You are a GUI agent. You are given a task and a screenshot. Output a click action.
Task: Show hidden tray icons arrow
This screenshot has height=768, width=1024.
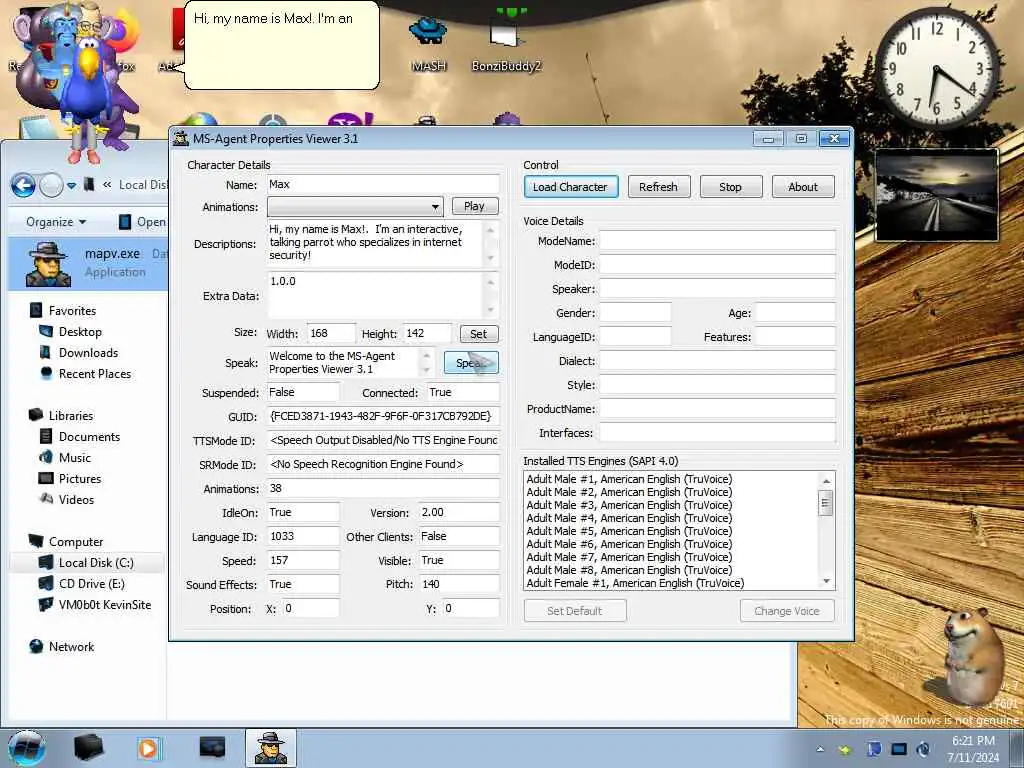click(820, 749)
